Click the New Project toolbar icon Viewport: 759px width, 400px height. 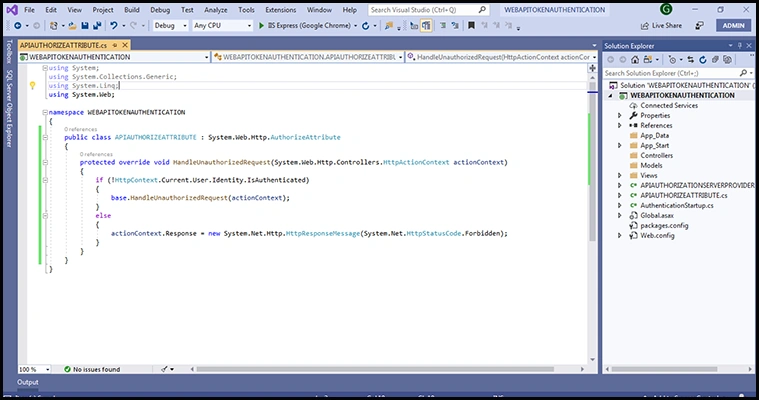tap(54, 26)
